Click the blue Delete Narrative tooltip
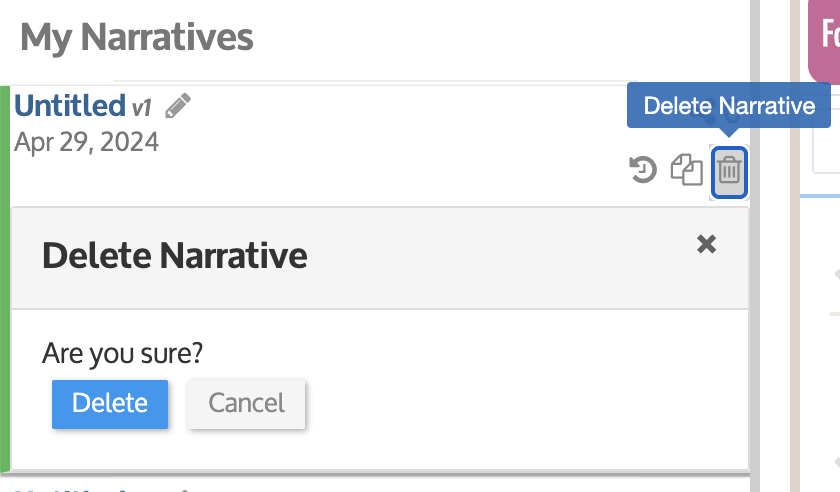The height and width of the screenshot is (492, 840). click(729, 106)
